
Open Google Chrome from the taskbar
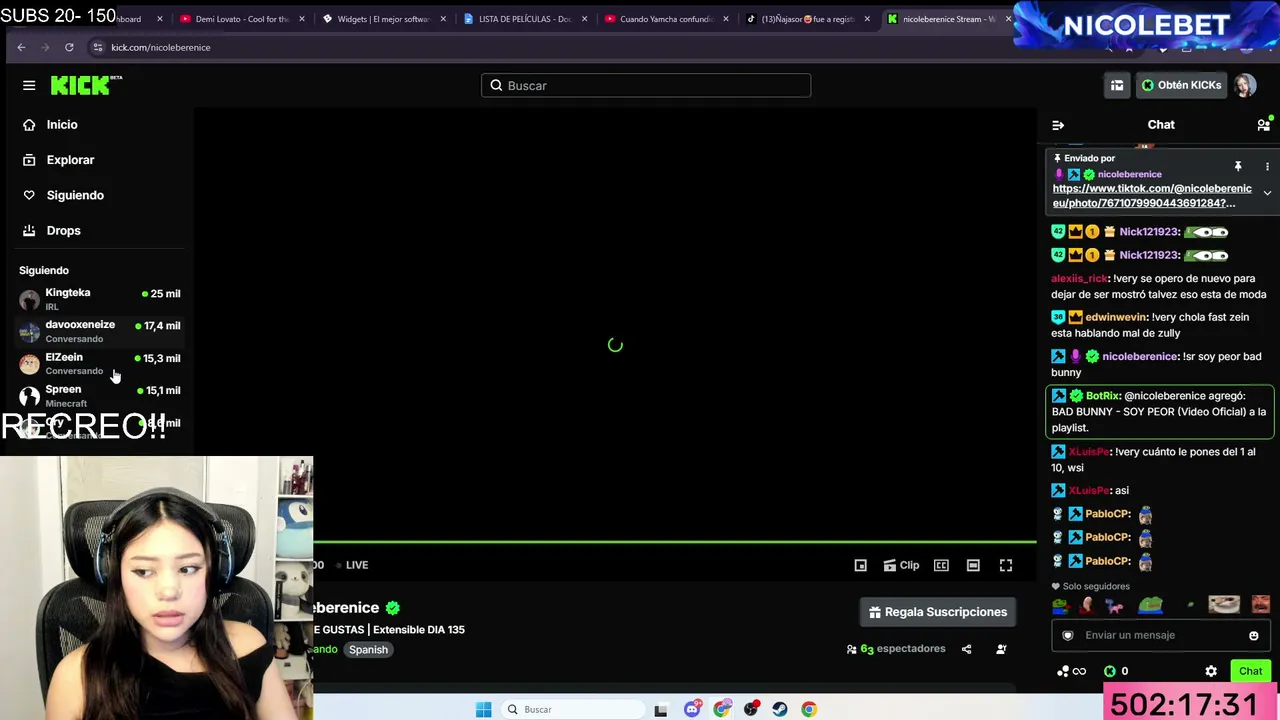(x=809, y=710)
